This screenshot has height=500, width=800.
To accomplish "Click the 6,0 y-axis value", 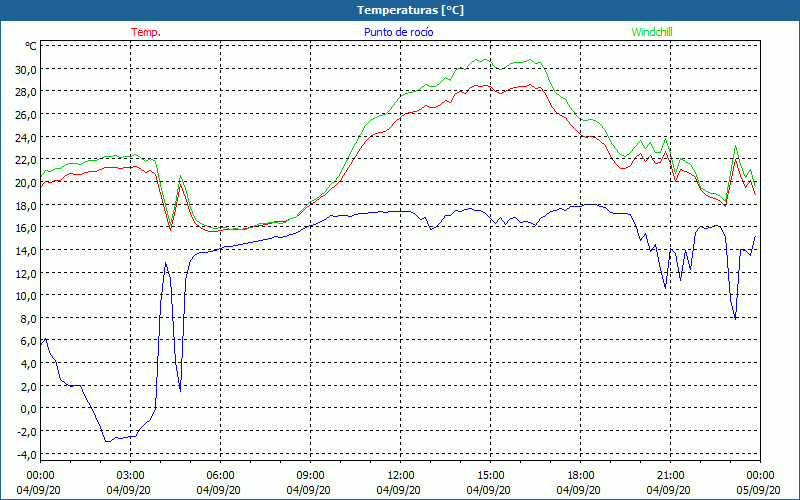I will [x=28, y=341].
